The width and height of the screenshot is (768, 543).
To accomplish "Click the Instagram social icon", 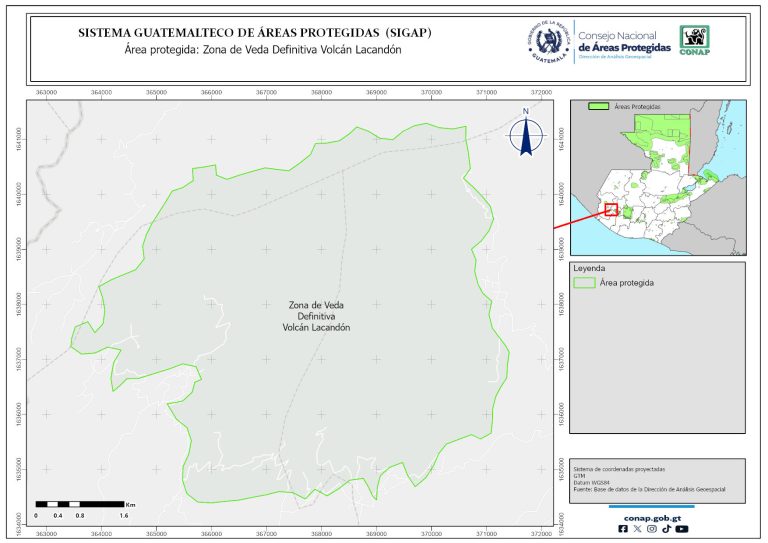I will click(652, 529).
